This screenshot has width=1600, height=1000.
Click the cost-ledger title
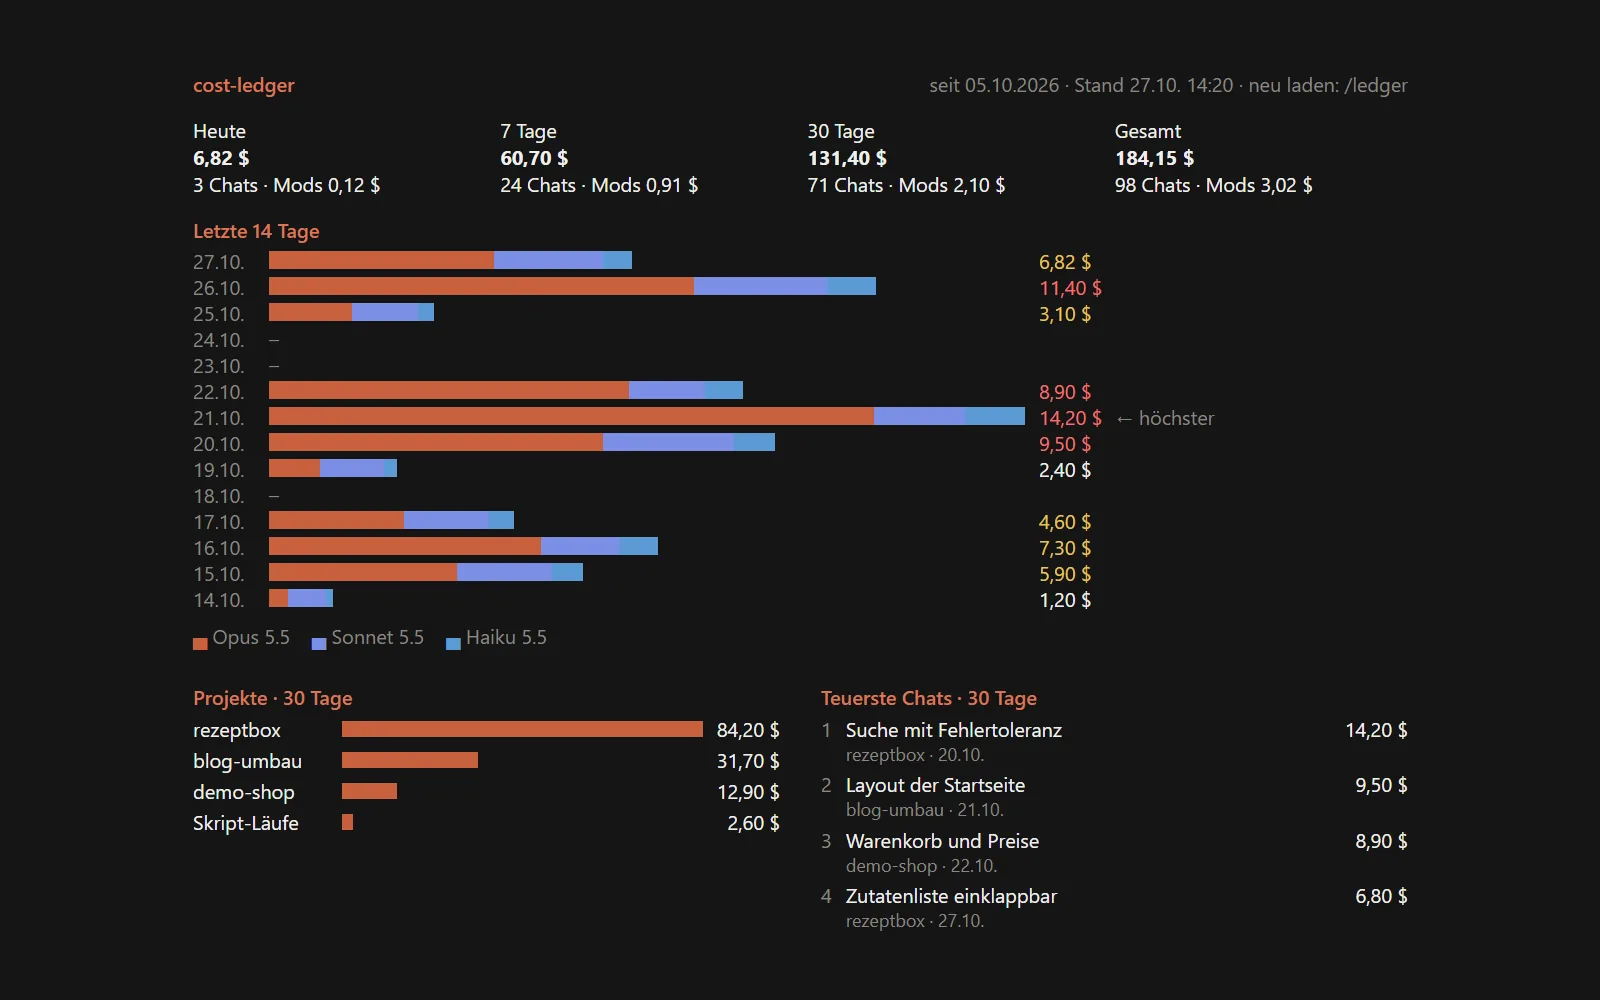pos(244,86)
